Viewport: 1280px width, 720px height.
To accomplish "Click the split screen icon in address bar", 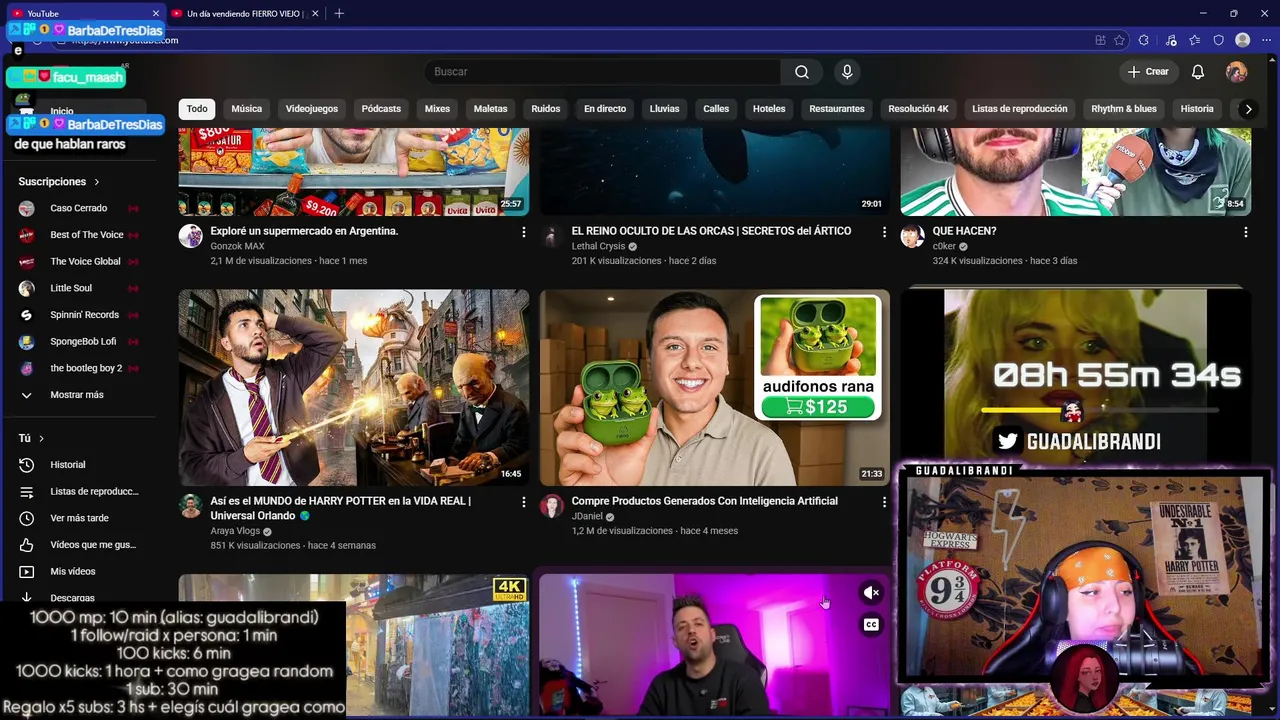I will [1100, 40].
